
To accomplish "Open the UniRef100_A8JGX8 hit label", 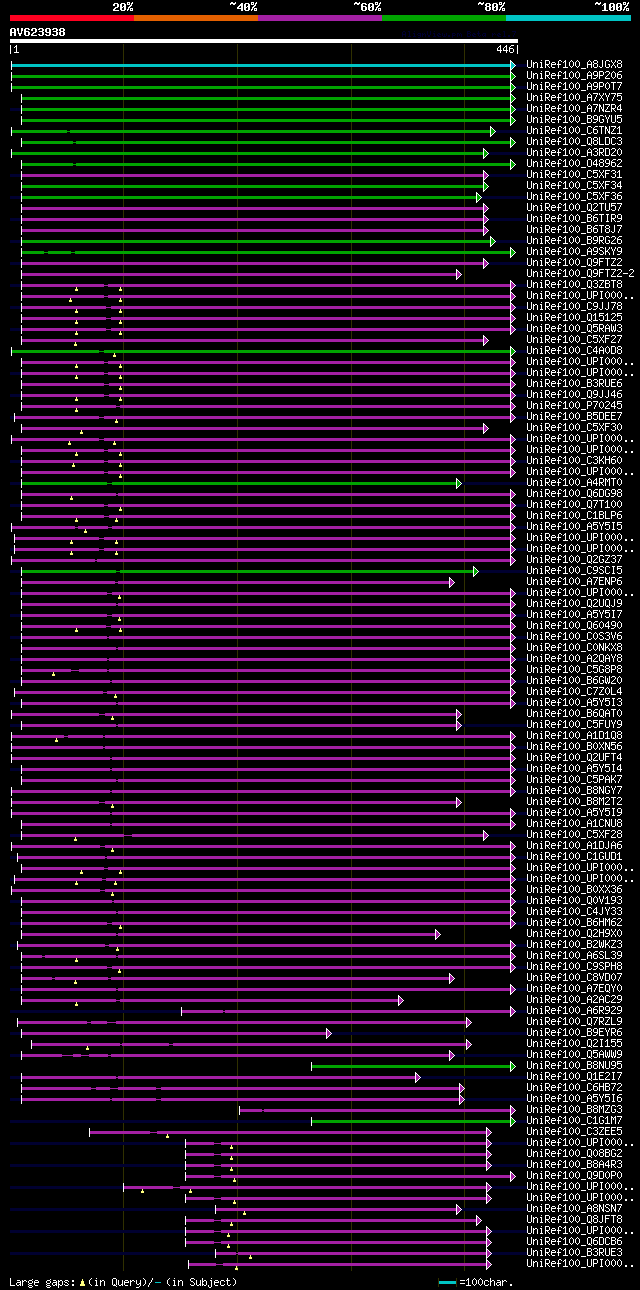I will coord(574,64).
